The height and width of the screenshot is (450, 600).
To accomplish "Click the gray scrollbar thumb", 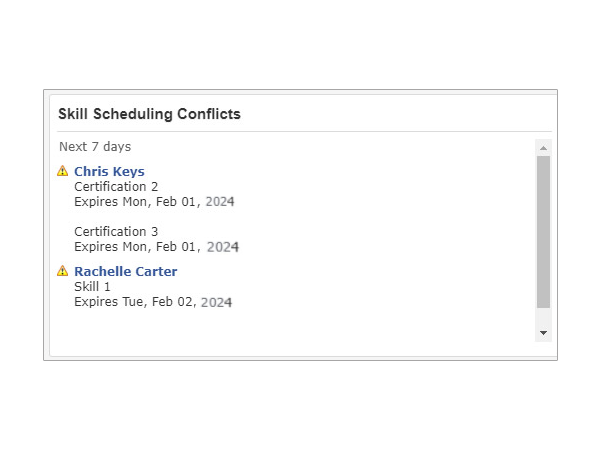I will (x=543, y=232).
